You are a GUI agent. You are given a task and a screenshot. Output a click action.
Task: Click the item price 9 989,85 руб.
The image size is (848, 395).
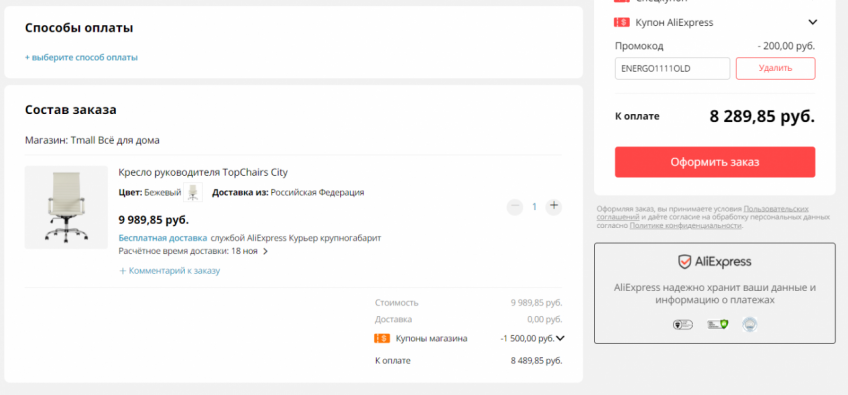tap(154, 220)
